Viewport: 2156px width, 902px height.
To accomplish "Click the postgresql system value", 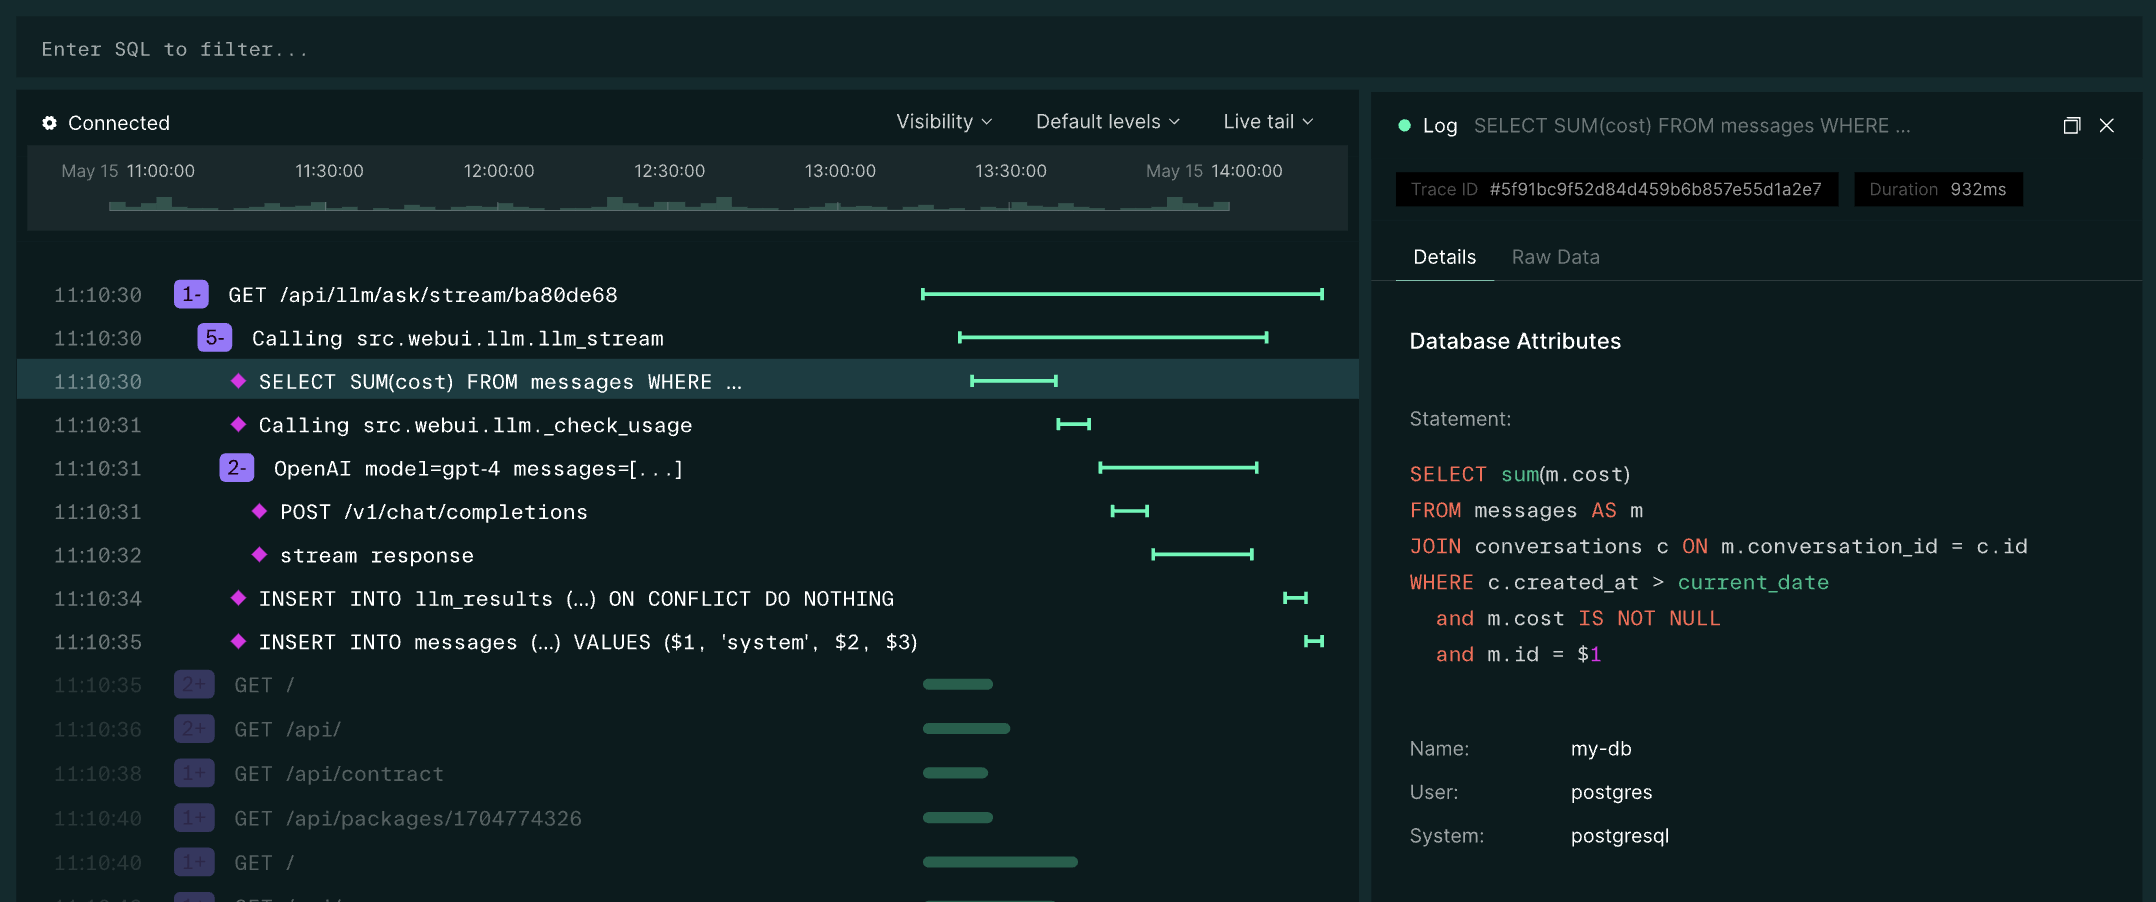I will 1620,836.
